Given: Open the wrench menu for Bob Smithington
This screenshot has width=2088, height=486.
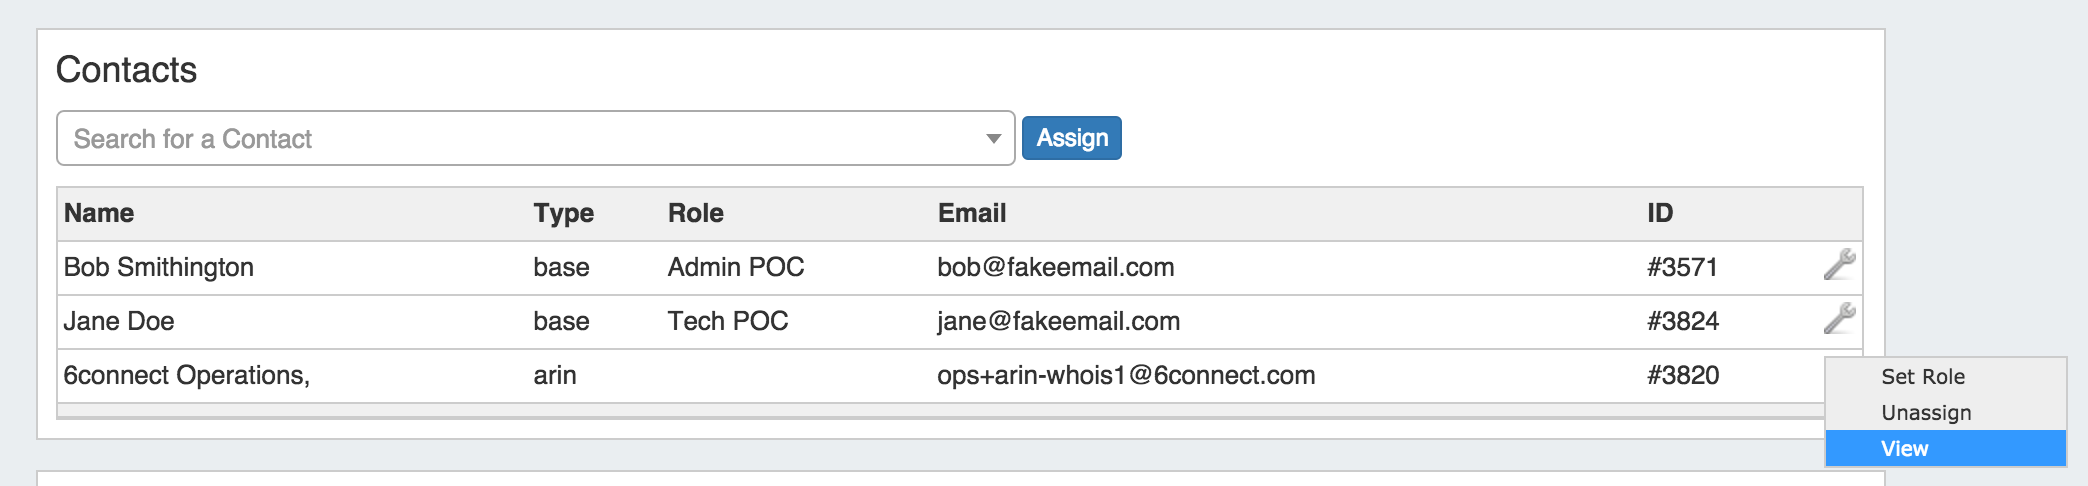Looking at the screenshot, I should click(1839, 265).
